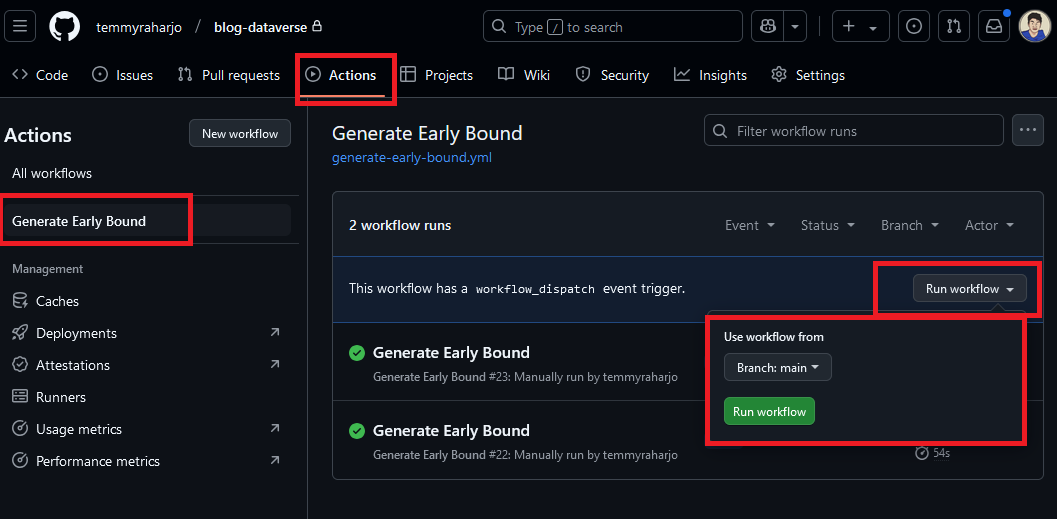The width and height of the screenshot is (1057, 519).
Task: Click the external arrow beside Usage metrics
Action: click(274, 428)
